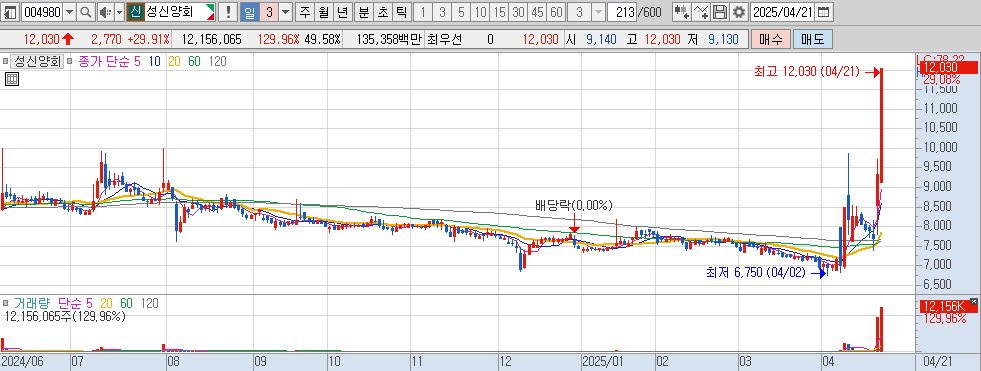The width and height of the screenshot is (981, 371).
Task: Open chart settings gear icon
Action: coord(739,12)
